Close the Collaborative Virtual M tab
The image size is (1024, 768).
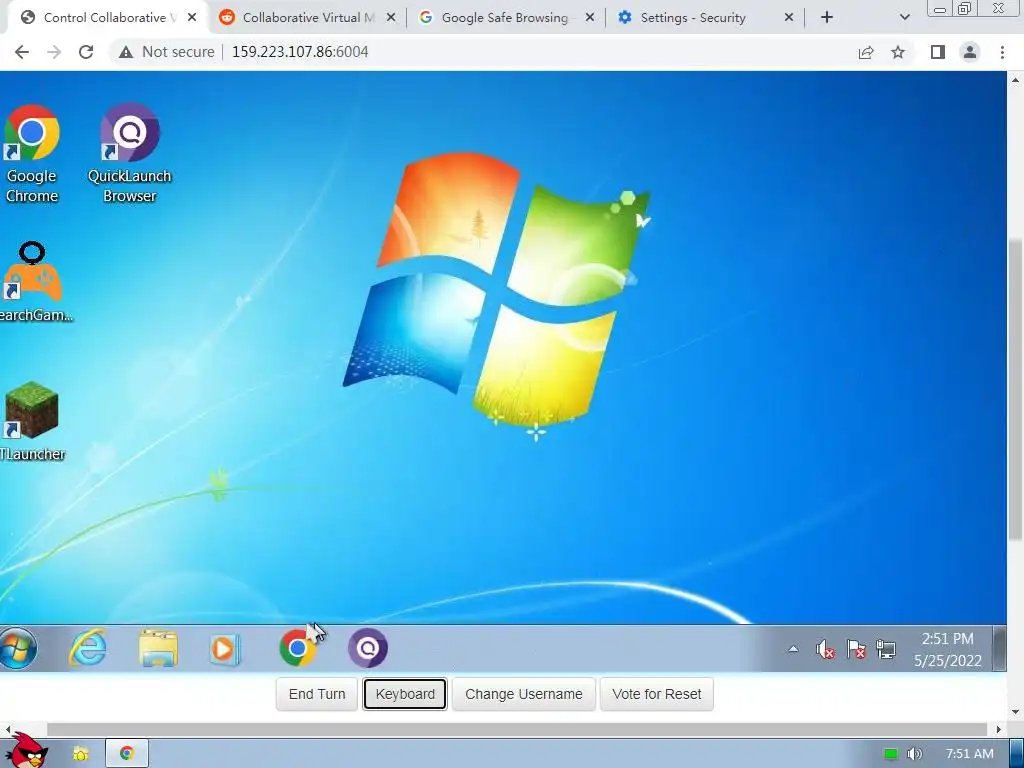tap(391, 18)
